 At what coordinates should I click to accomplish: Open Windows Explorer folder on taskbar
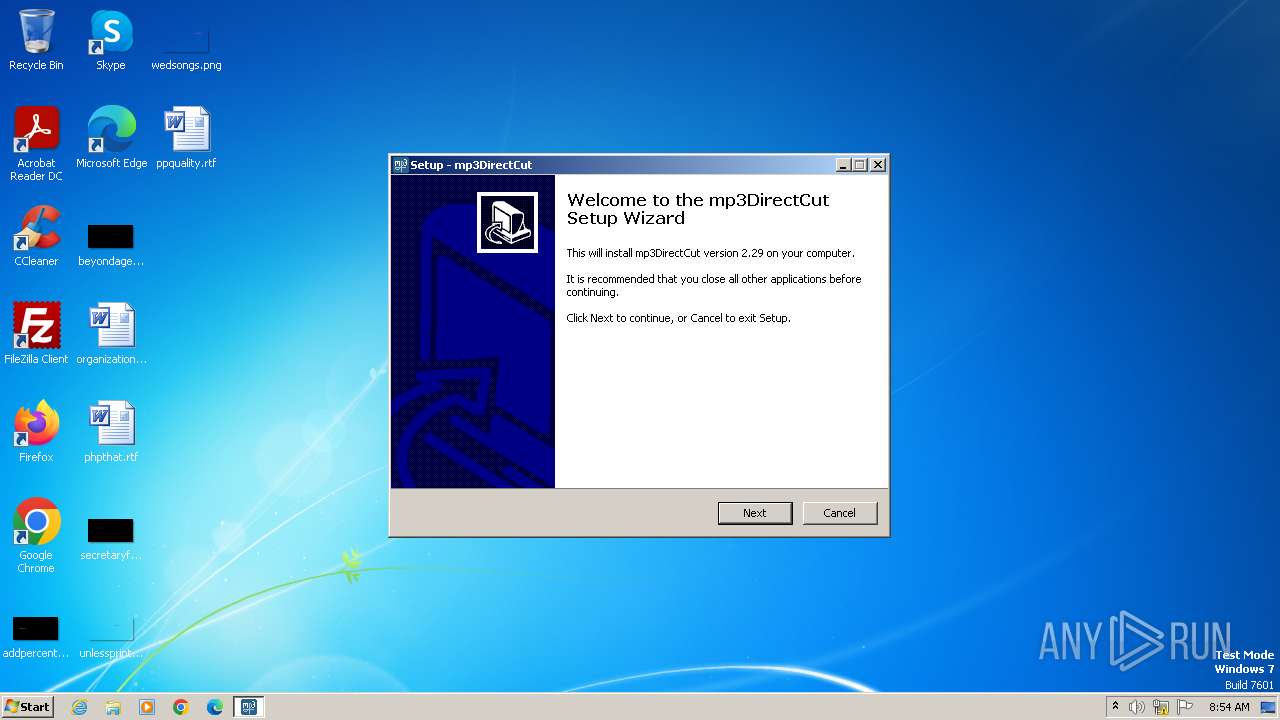(x=113, y=707)
